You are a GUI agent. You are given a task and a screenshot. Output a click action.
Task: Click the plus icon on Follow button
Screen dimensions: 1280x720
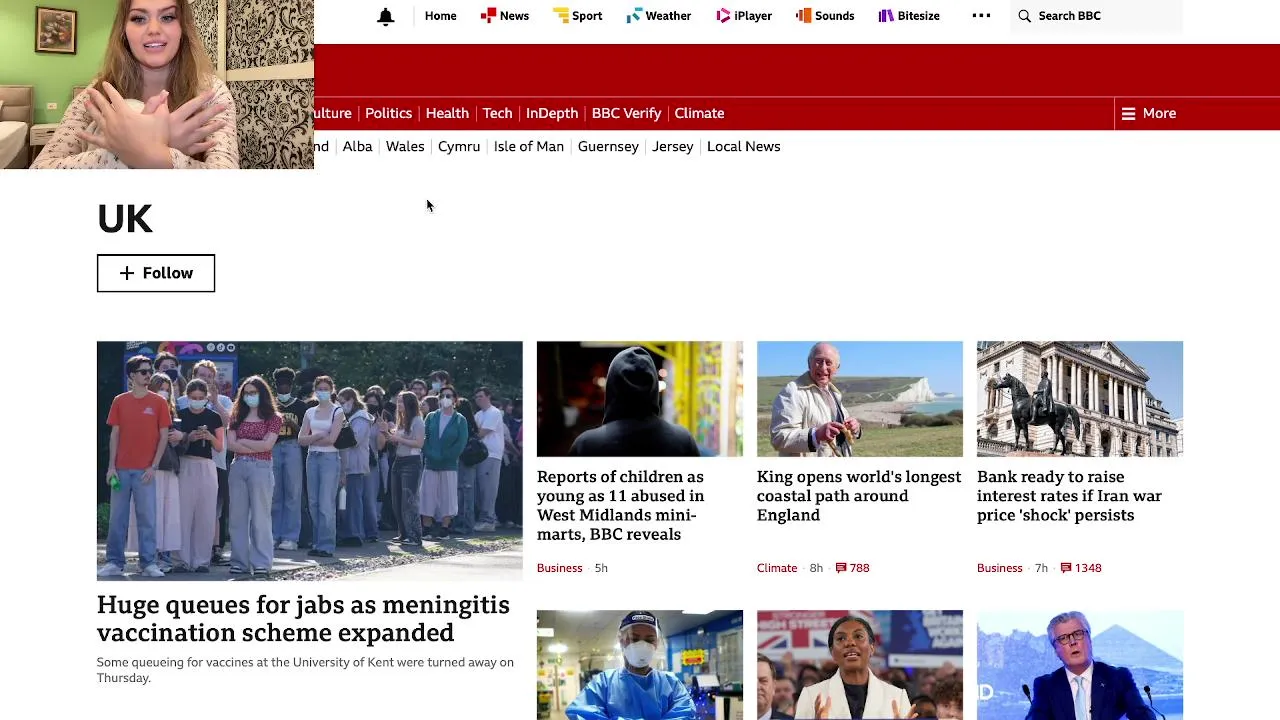point(127,273)
